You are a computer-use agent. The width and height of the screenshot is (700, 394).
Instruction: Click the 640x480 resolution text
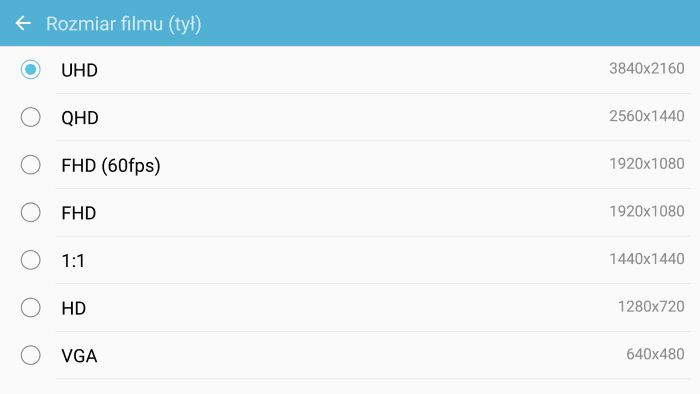[655, 354]
